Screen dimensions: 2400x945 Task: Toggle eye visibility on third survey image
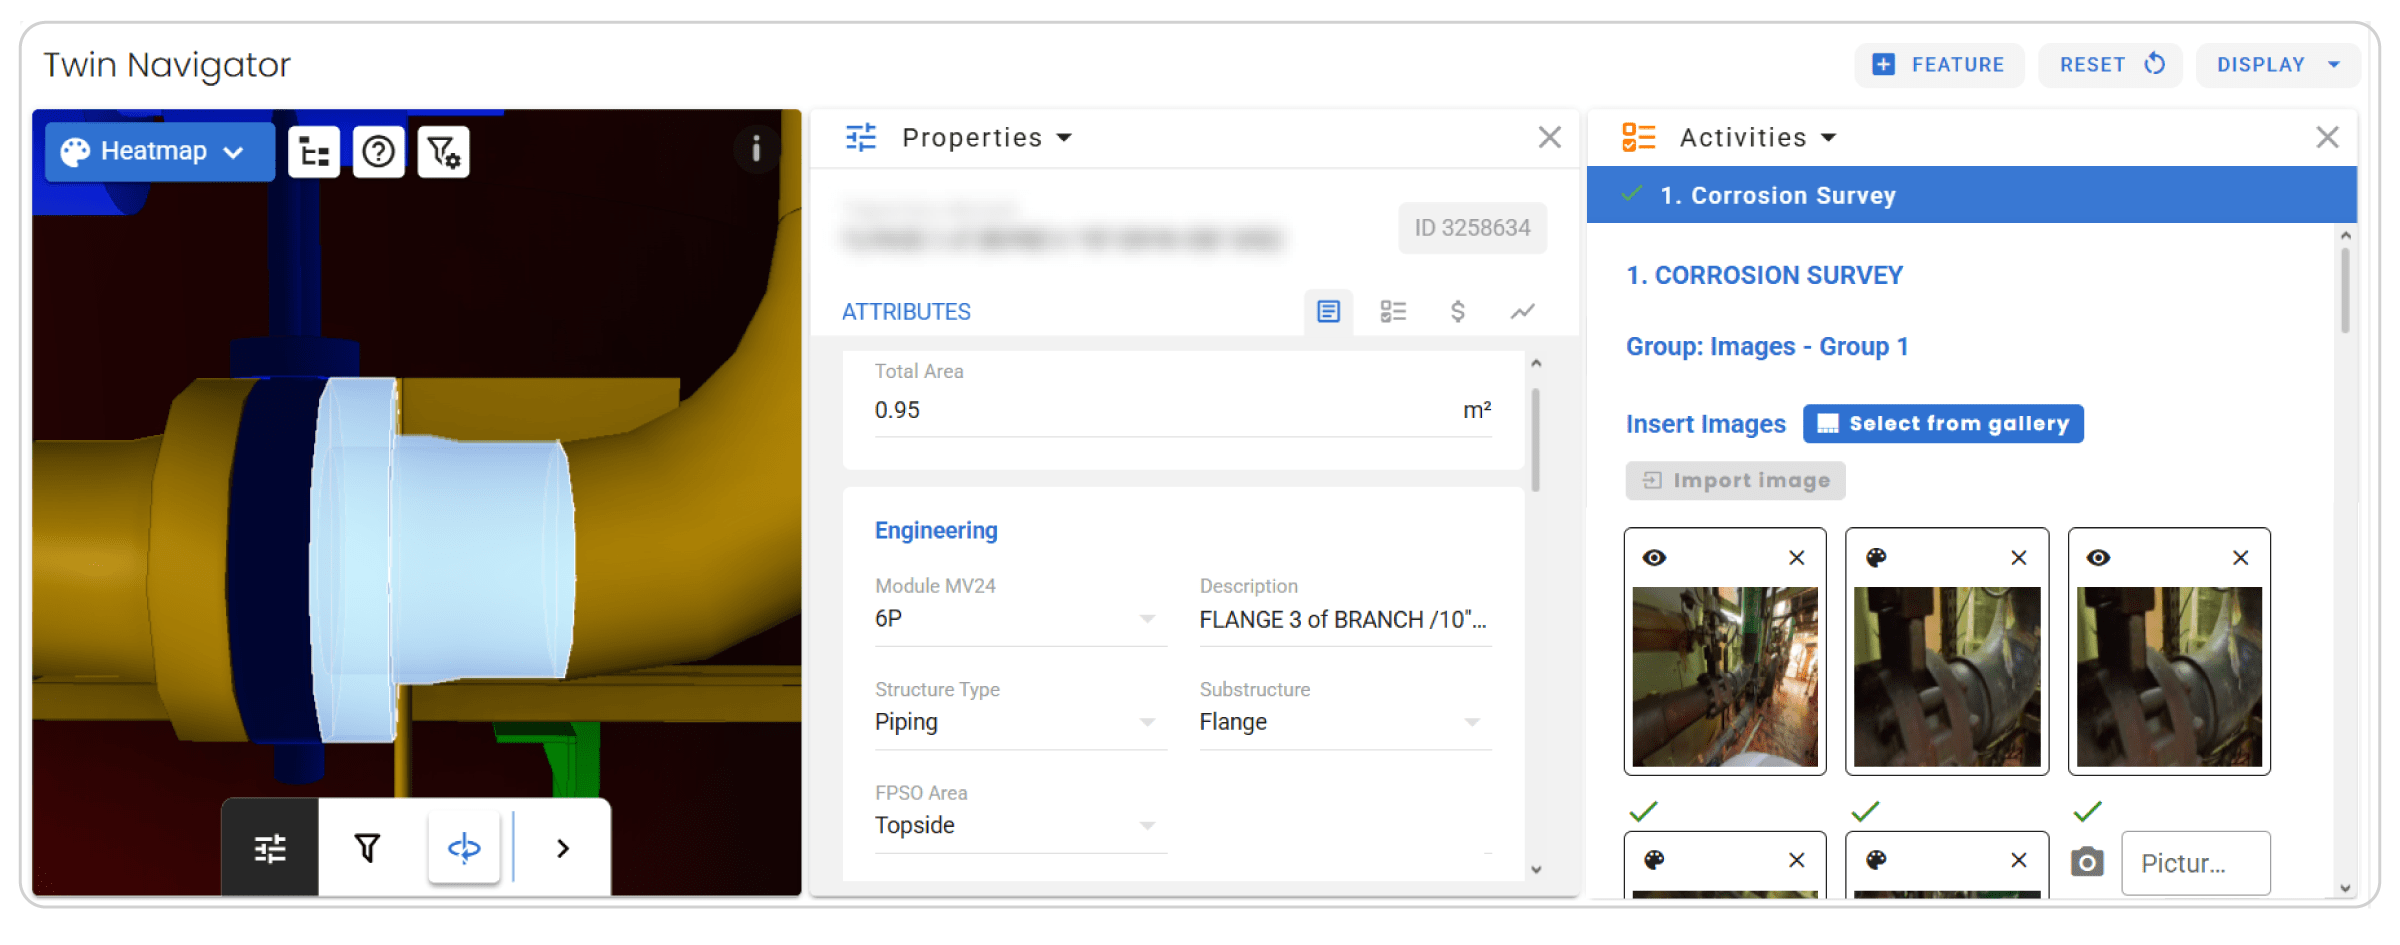(2099, 558)
